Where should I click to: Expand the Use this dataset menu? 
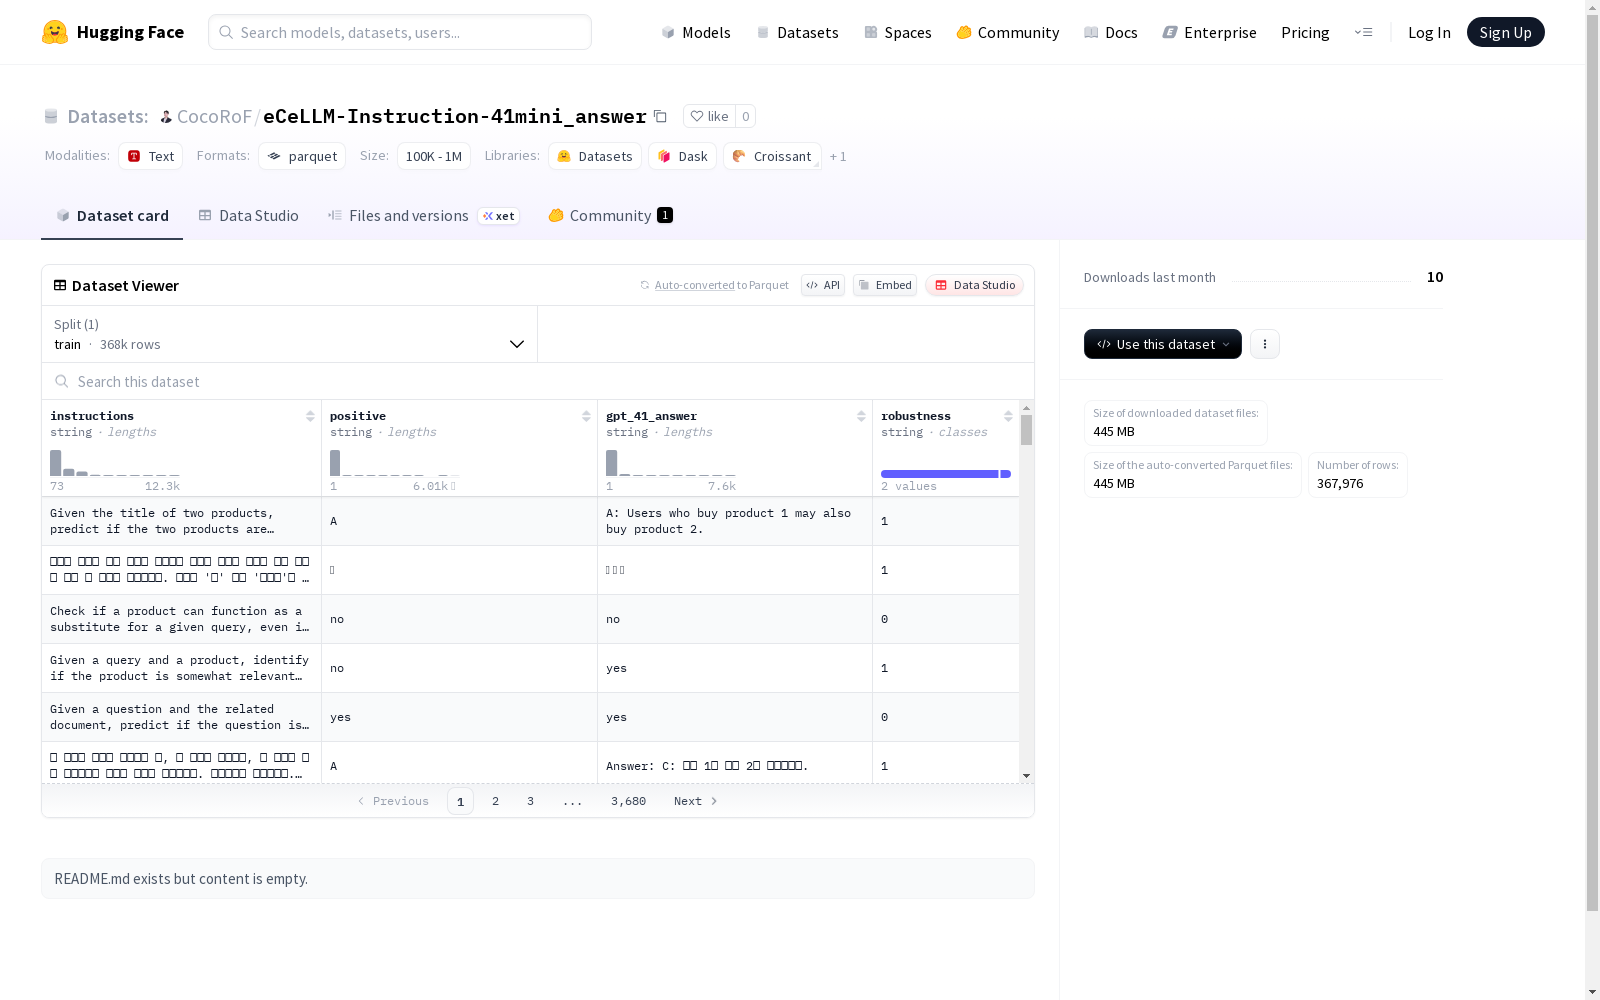(1163, 344)
